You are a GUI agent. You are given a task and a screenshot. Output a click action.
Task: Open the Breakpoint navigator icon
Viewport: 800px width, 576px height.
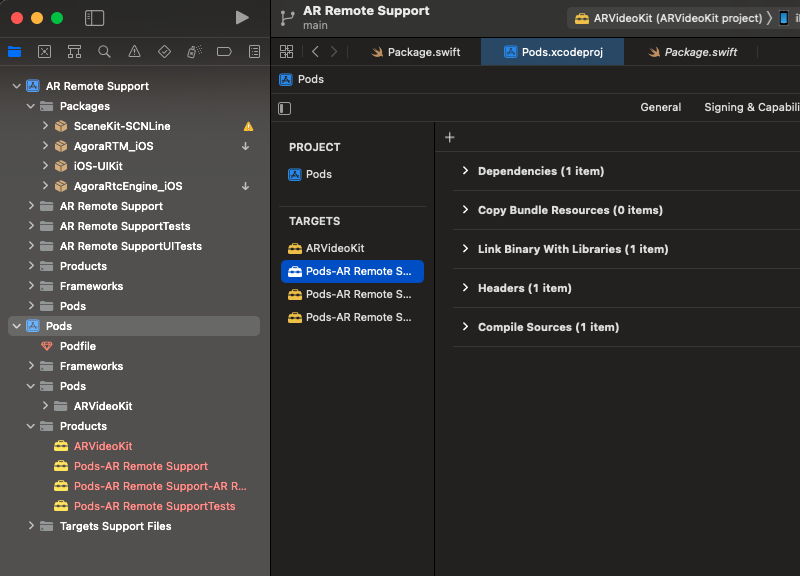tap(224, 52)
